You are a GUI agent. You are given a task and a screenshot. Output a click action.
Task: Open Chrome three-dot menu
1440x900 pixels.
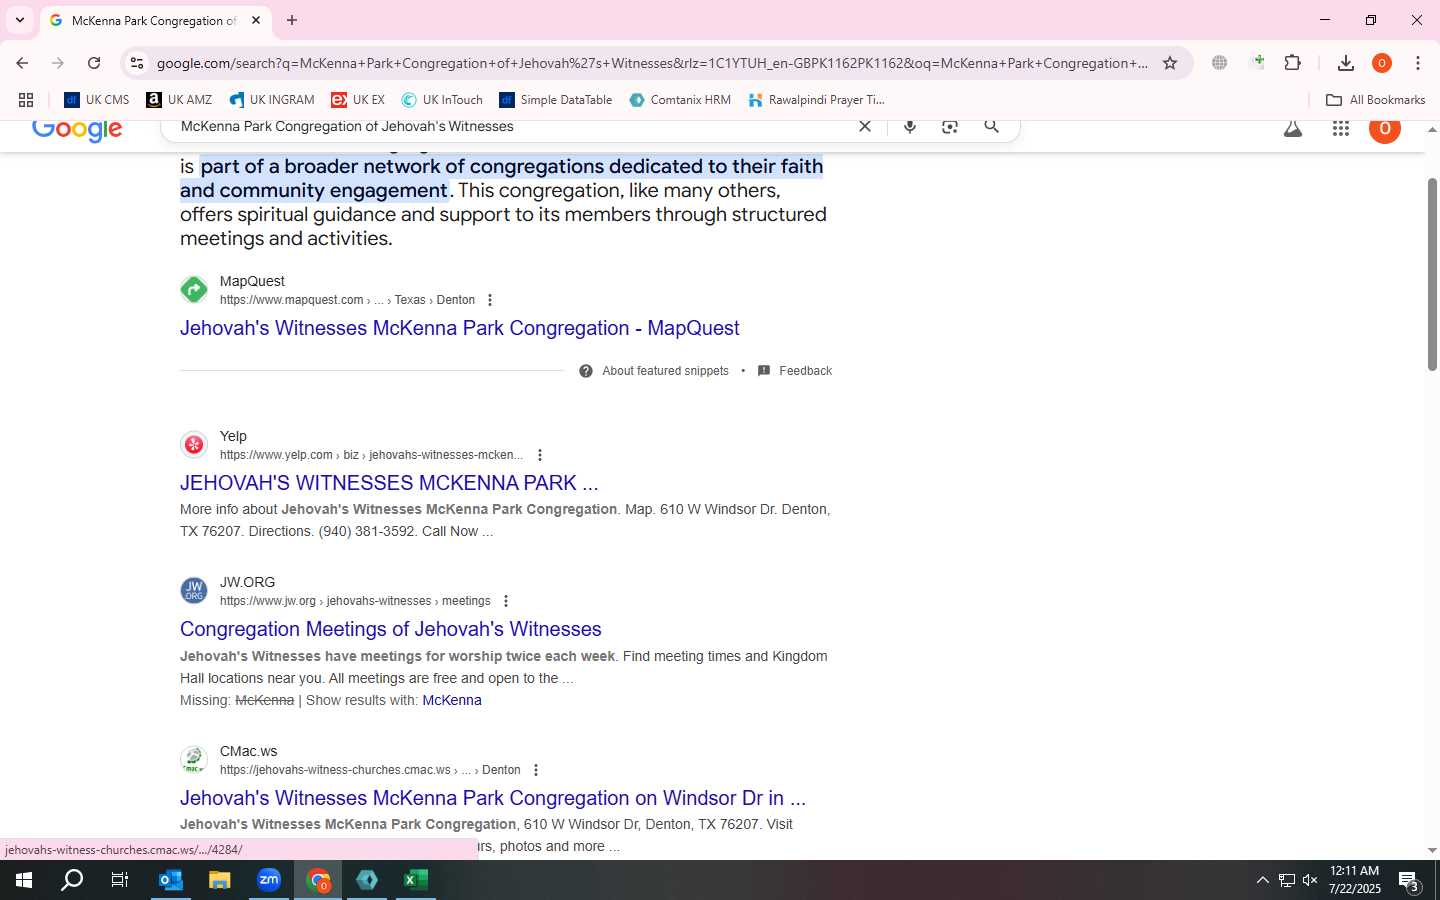point(1418,63)
